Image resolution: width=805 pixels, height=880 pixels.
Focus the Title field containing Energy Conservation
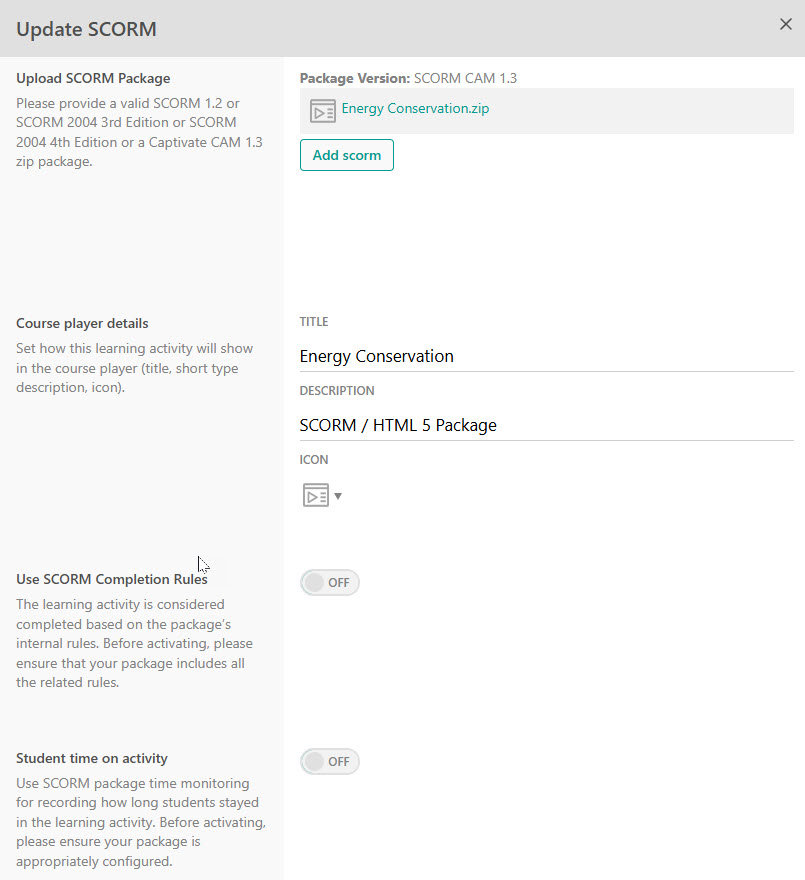(545, 356)
